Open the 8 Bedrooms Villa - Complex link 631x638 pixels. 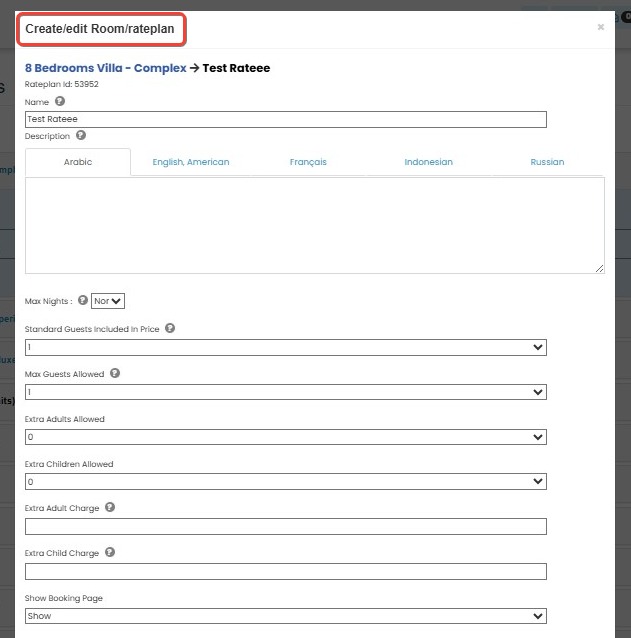(106, 68)
